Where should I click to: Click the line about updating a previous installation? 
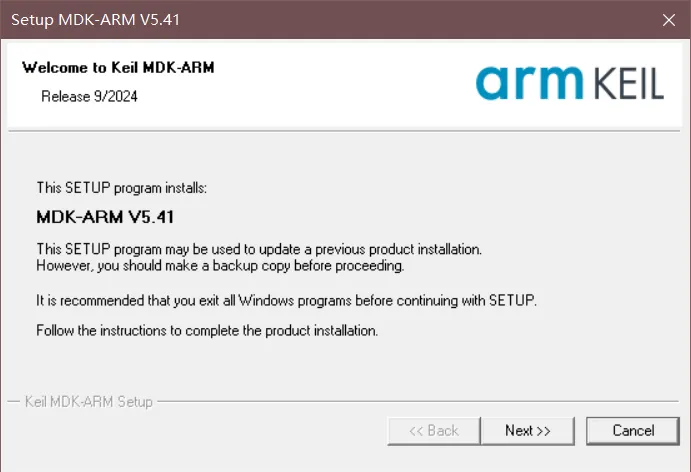pyautogui.click(x=259, y=248)
